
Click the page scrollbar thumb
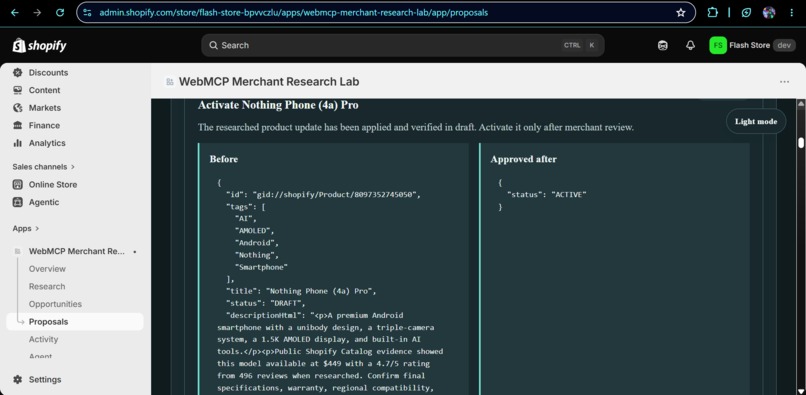pos(800,142)
